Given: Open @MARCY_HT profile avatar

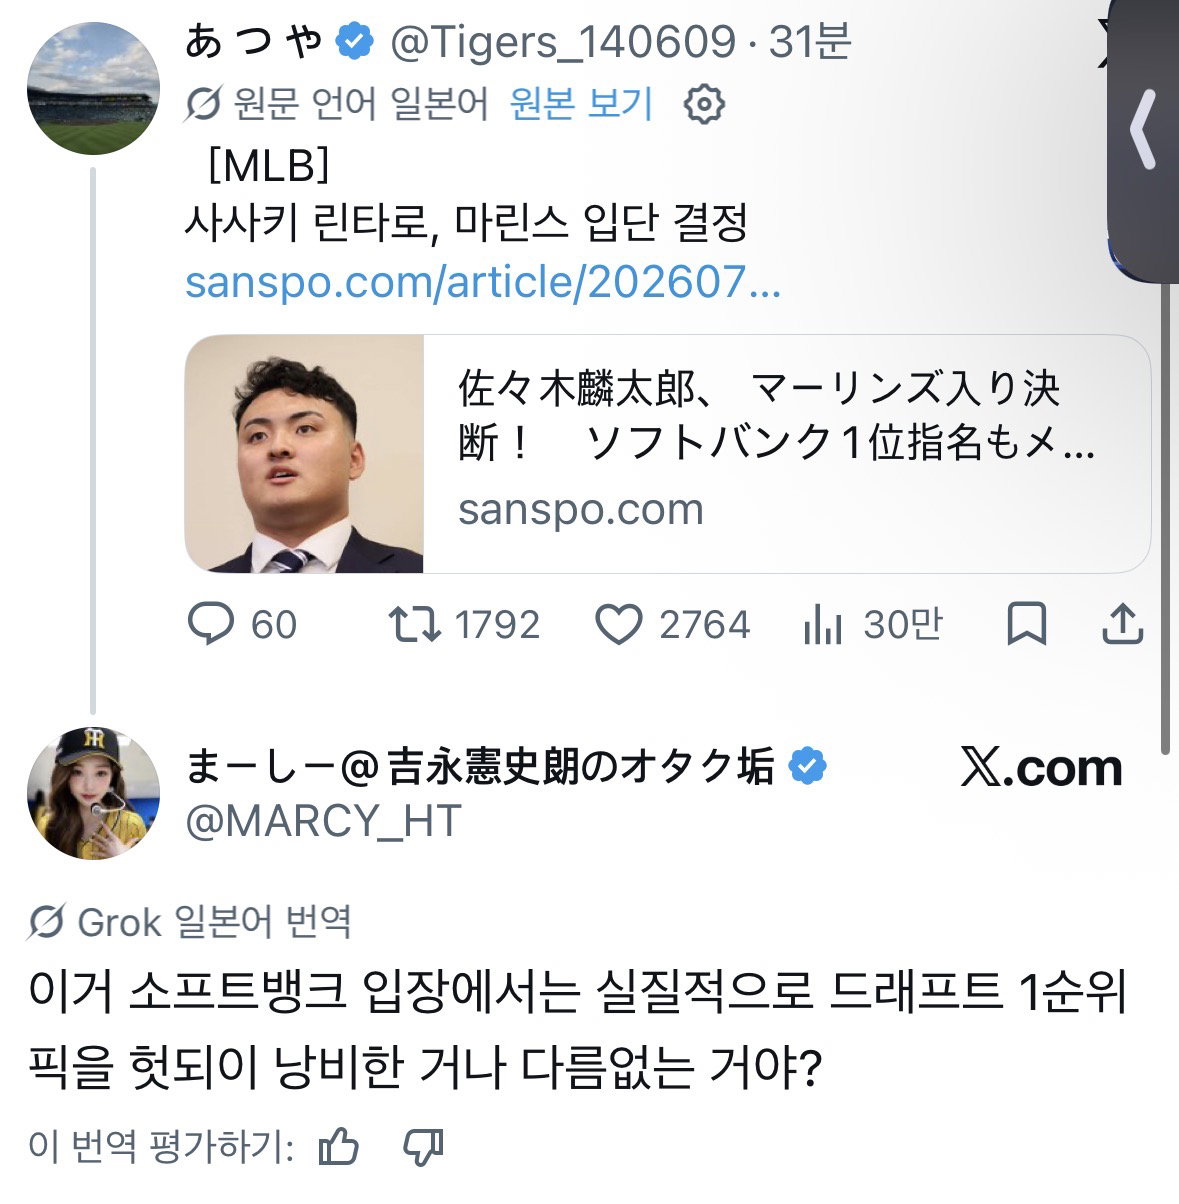Looking at the screenshot, I should [x=93, y=793].
